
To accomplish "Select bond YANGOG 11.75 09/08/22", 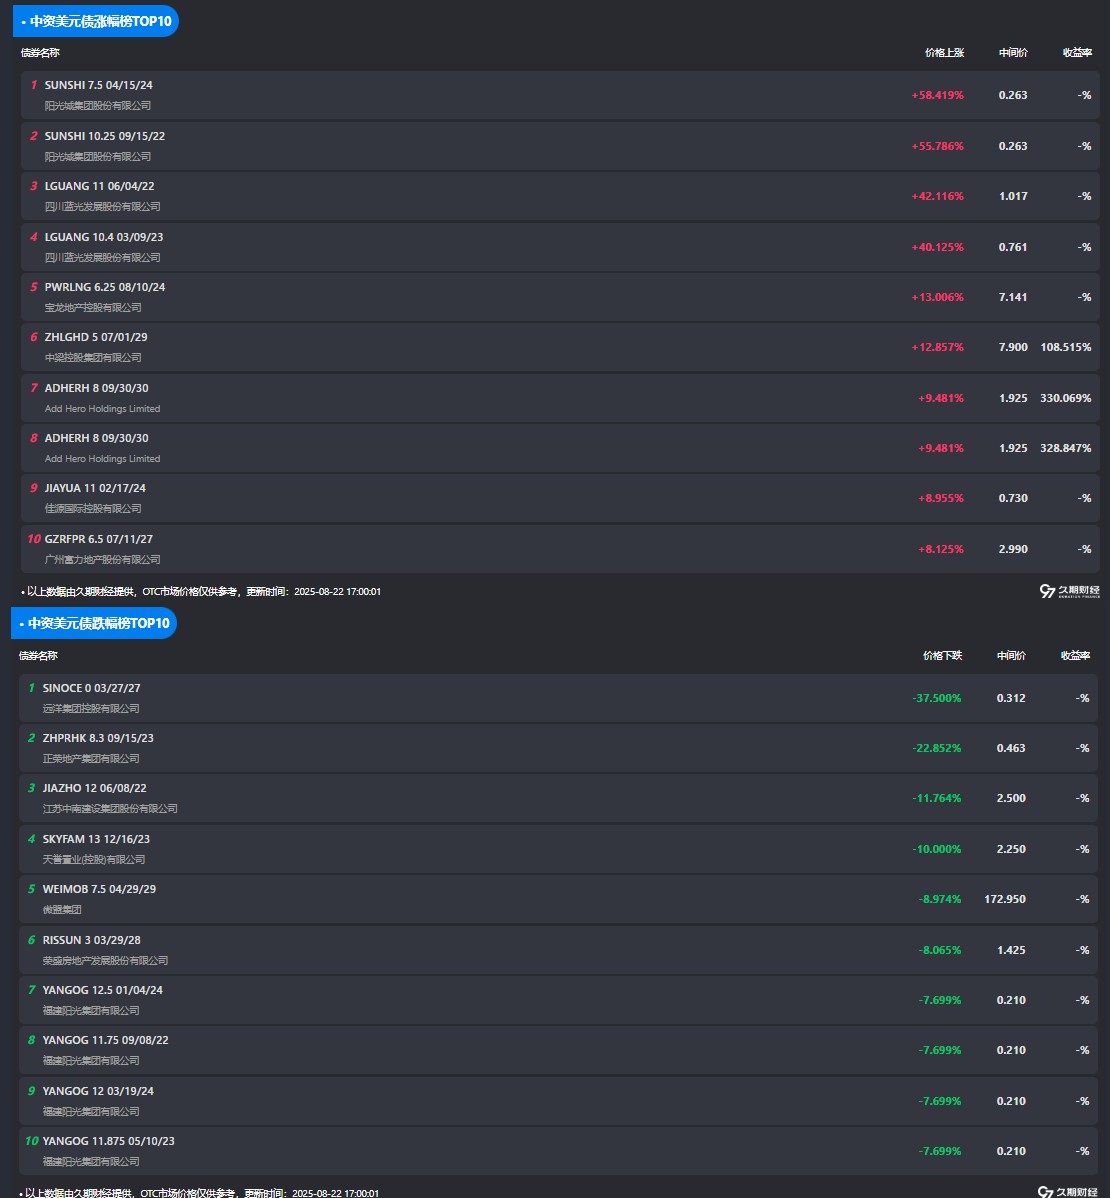I will point(106,1041).
